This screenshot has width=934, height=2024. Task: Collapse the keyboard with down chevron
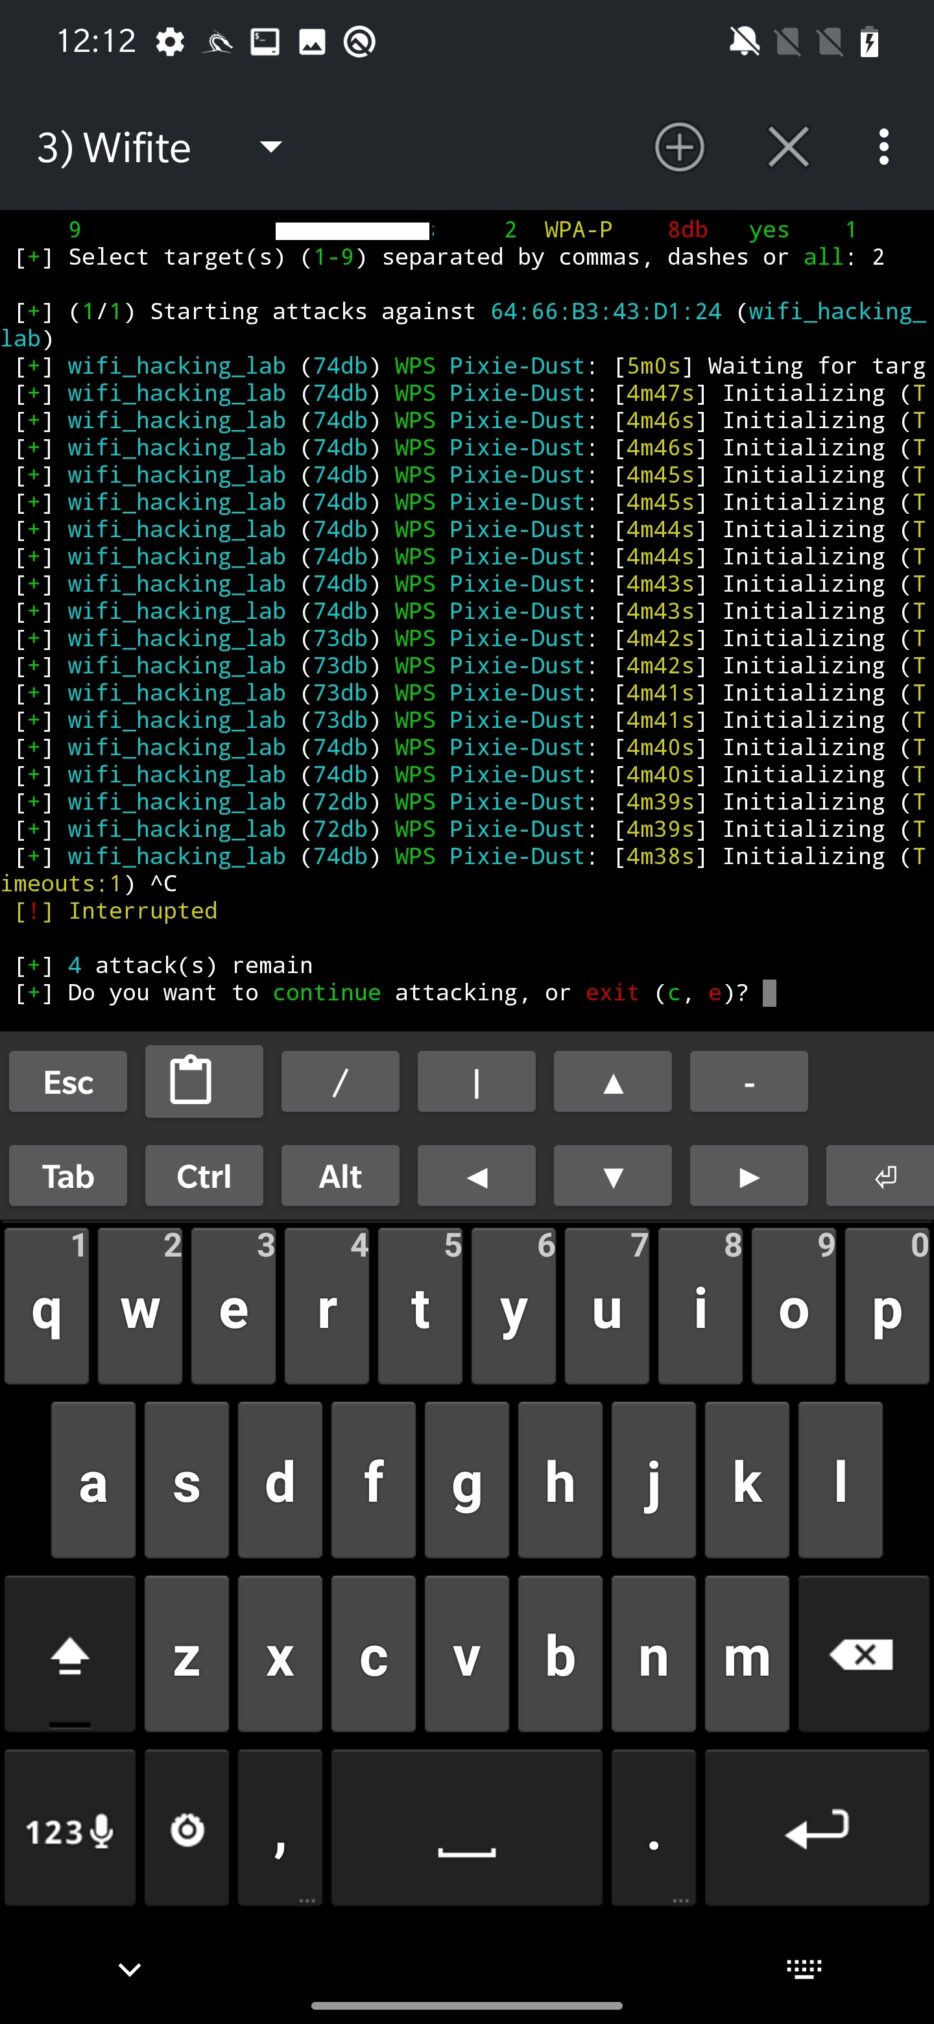tap(130, 1970)
